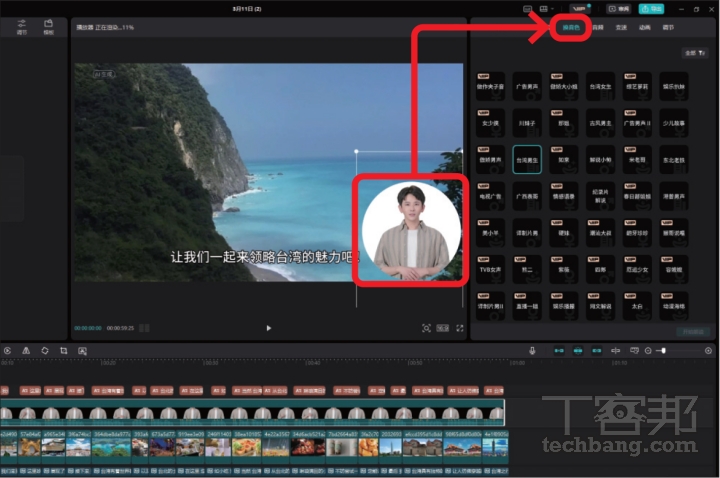Select the 广告男声 II voice card
The width and height of the screenshot is (720, 478).
637,123
